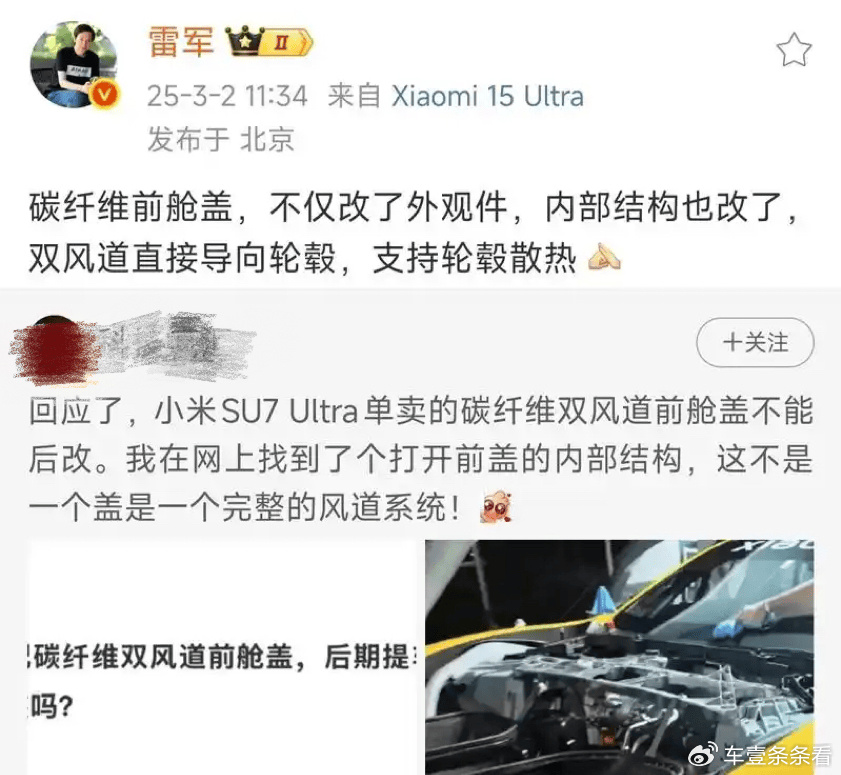The height and width of the screenshot is (775, 841).
Task: Open the car engine bay photo
Action: pyautogui.click(x=619, y=657)
